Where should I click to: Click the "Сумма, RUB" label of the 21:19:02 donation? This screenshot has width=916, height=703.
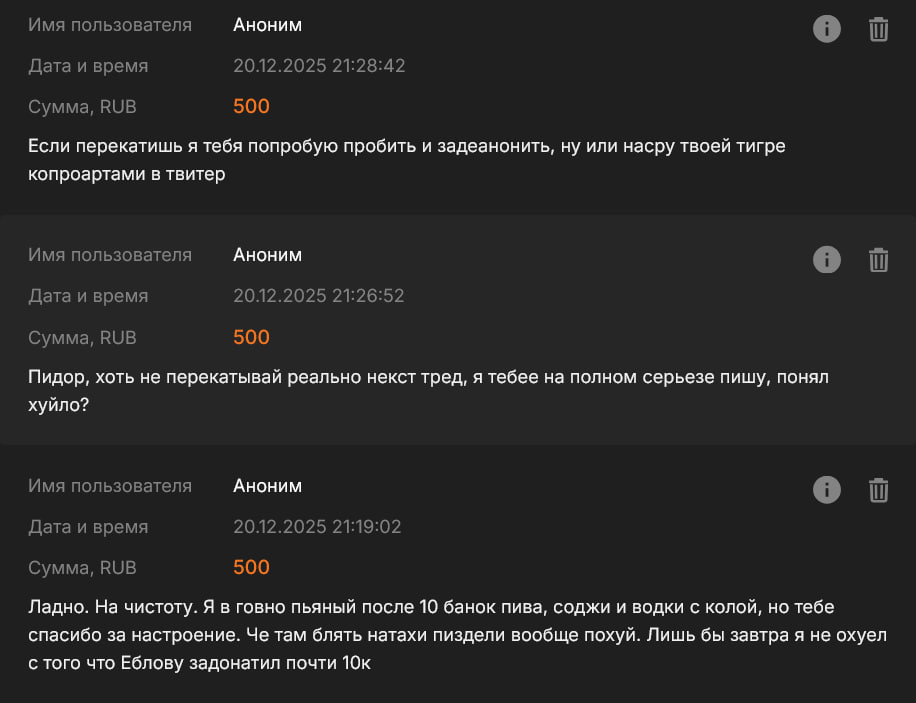point(82,568)
